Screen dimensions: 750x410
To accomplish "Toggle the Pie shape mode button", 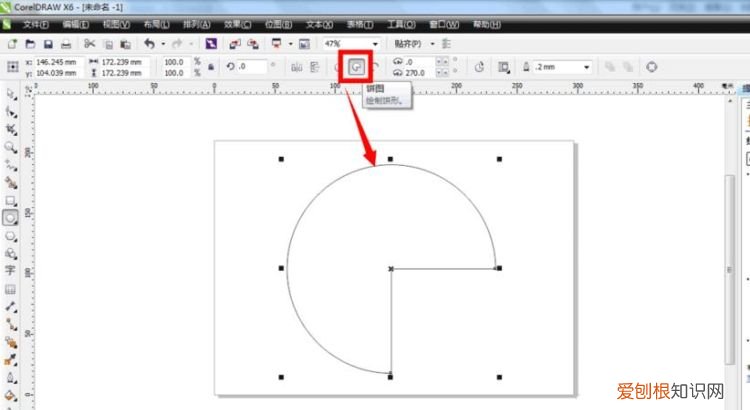I will [356, 67].
